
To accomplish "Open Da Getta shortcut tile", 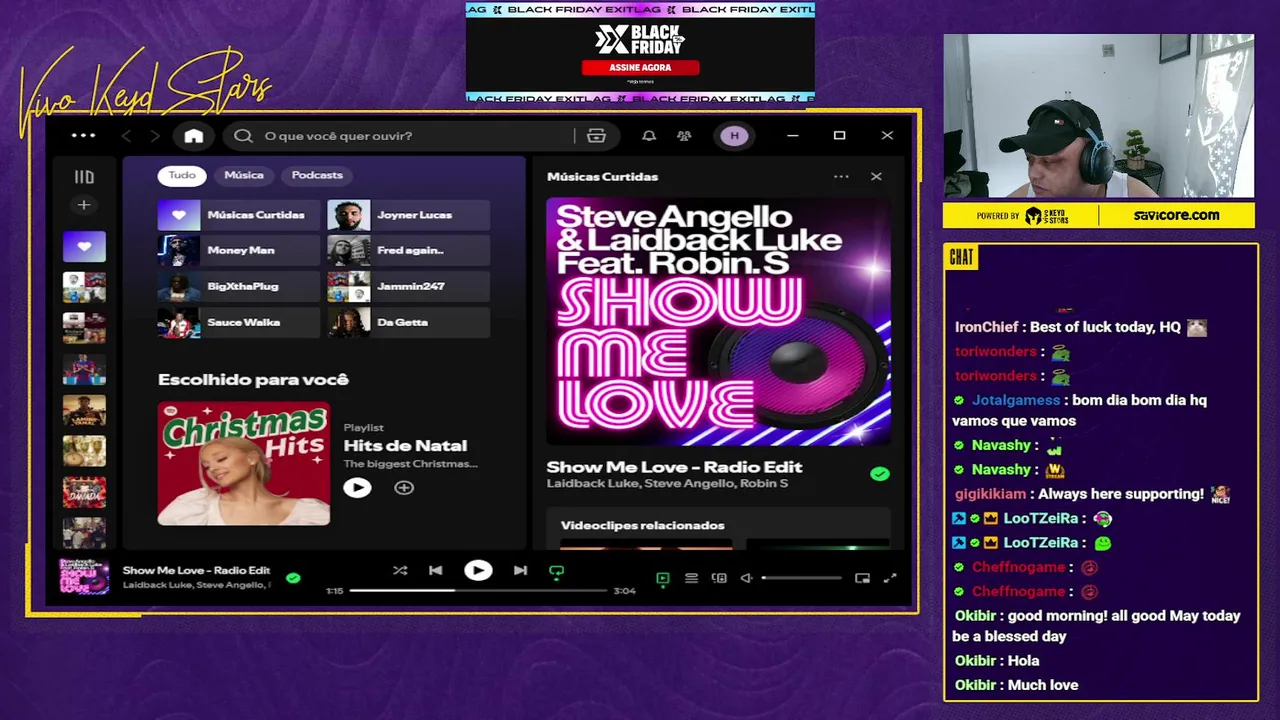I will [x=408, y=323].
